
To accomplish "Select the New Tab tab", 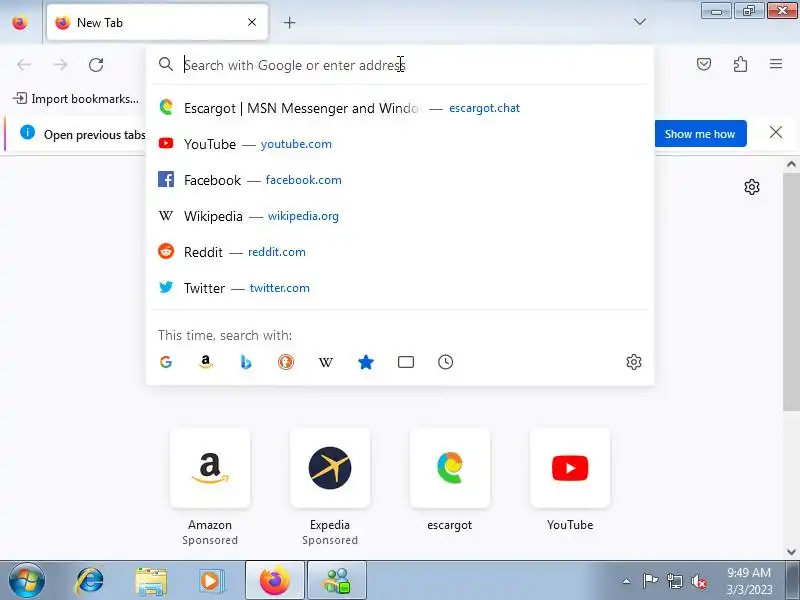I will 157,22.
